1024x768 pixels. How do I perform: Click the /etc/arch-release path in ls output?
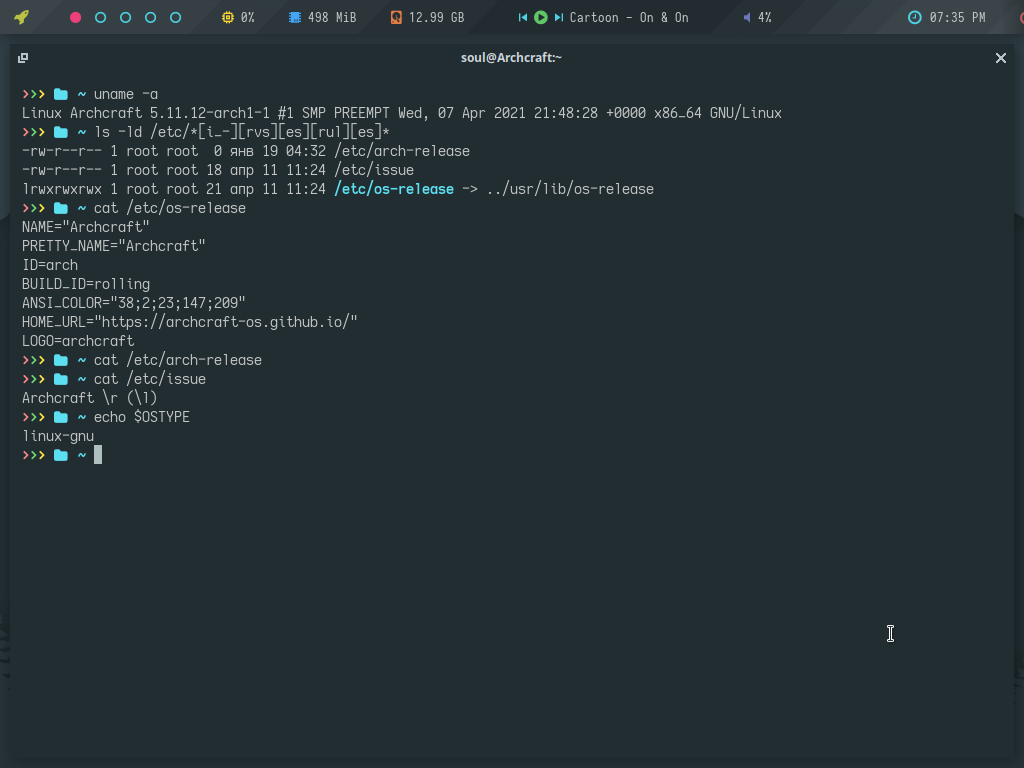pos(402,152)
